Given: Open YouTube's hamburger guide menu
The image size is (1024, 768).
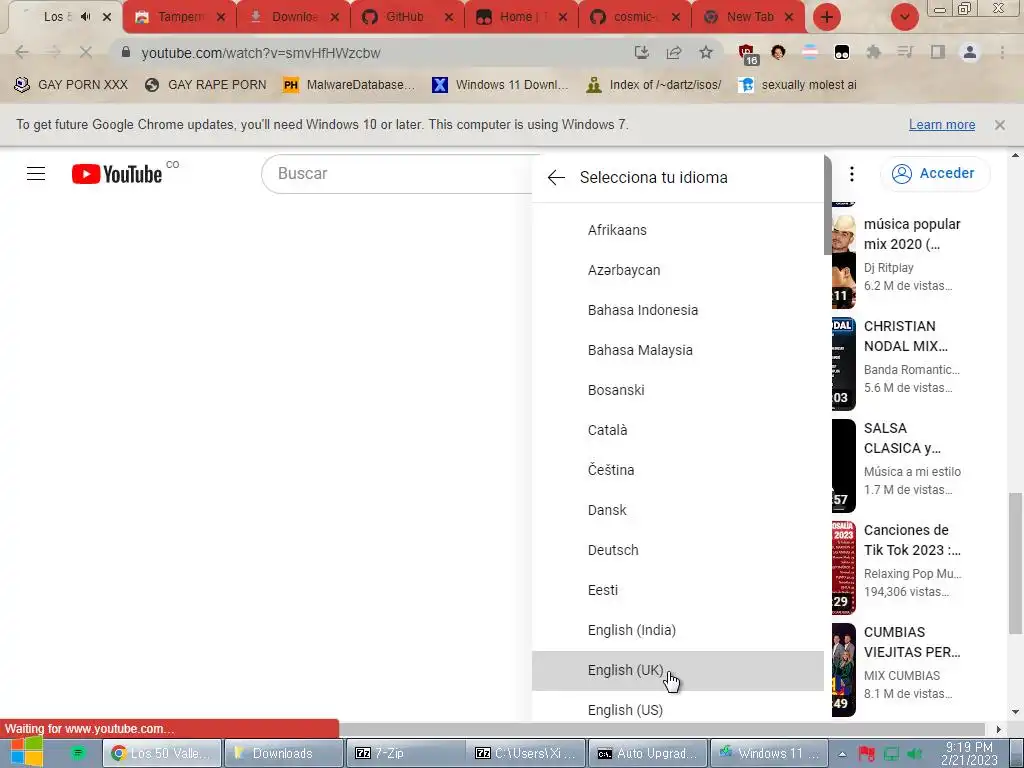Looking at the screenshot, I should point(36,174).
